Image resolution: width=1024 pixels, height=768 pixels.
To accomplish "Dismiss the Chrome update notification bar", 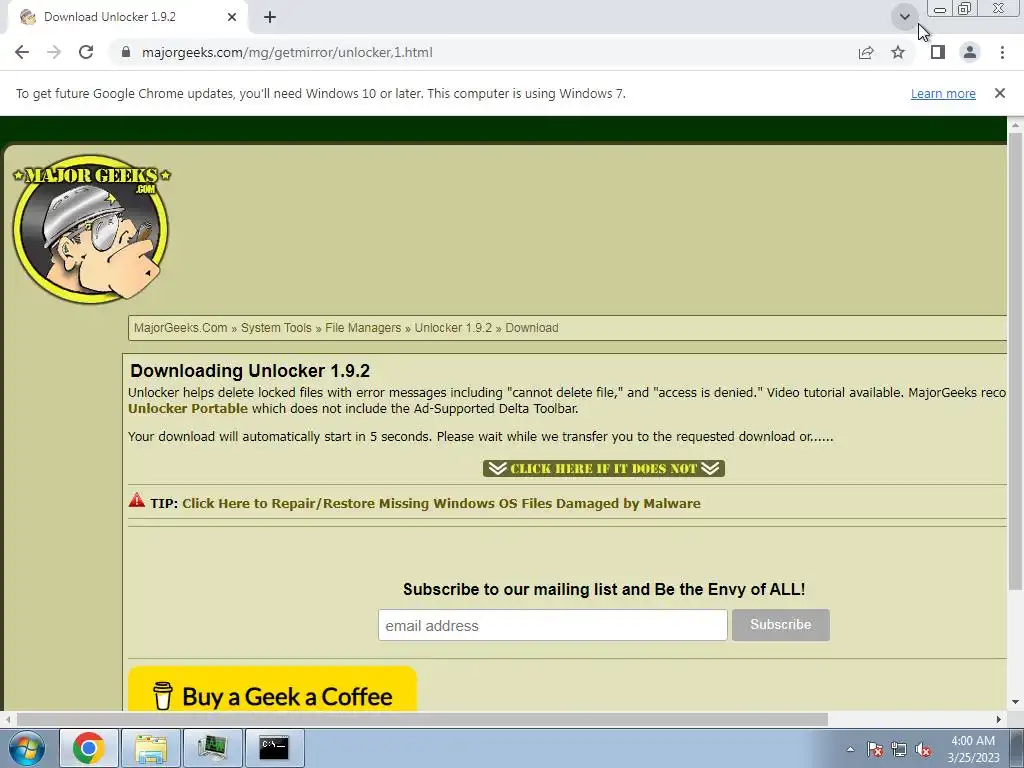I will pos(1000,93).
